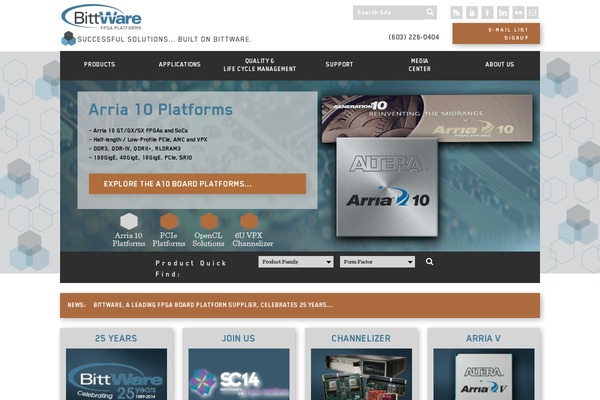Click the Altera Arria 10 chip image
Image resolution: width=600 pixels, height=400 pixels.
click(387, 187)
